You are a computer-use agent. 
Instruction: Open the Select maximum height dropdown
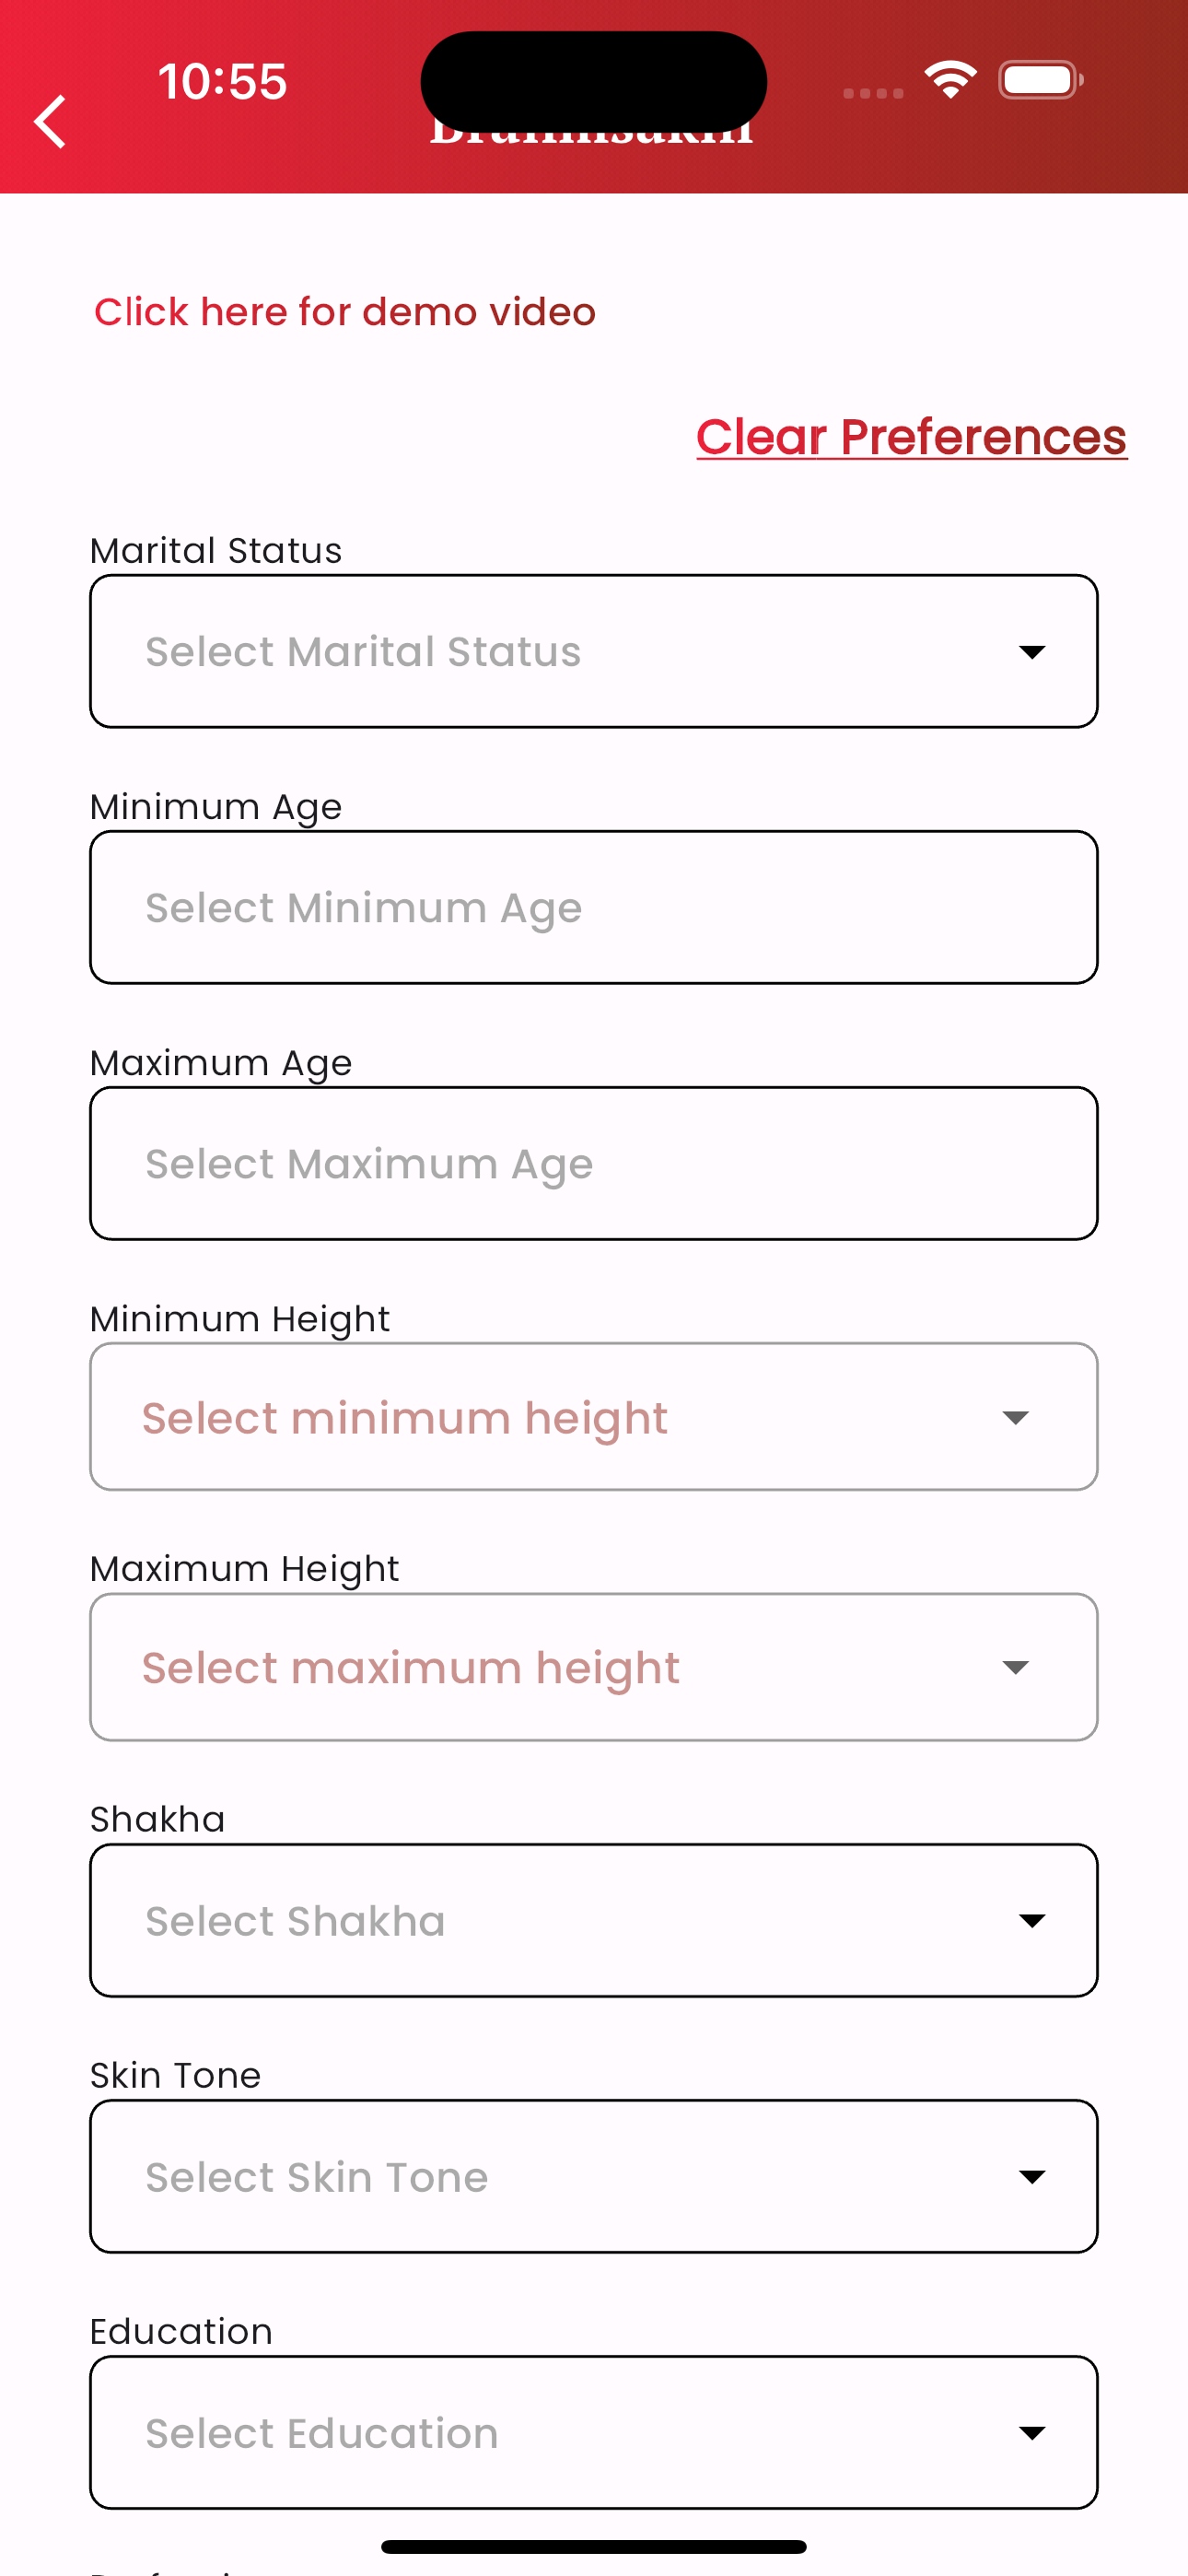(x=594, y=1667)
